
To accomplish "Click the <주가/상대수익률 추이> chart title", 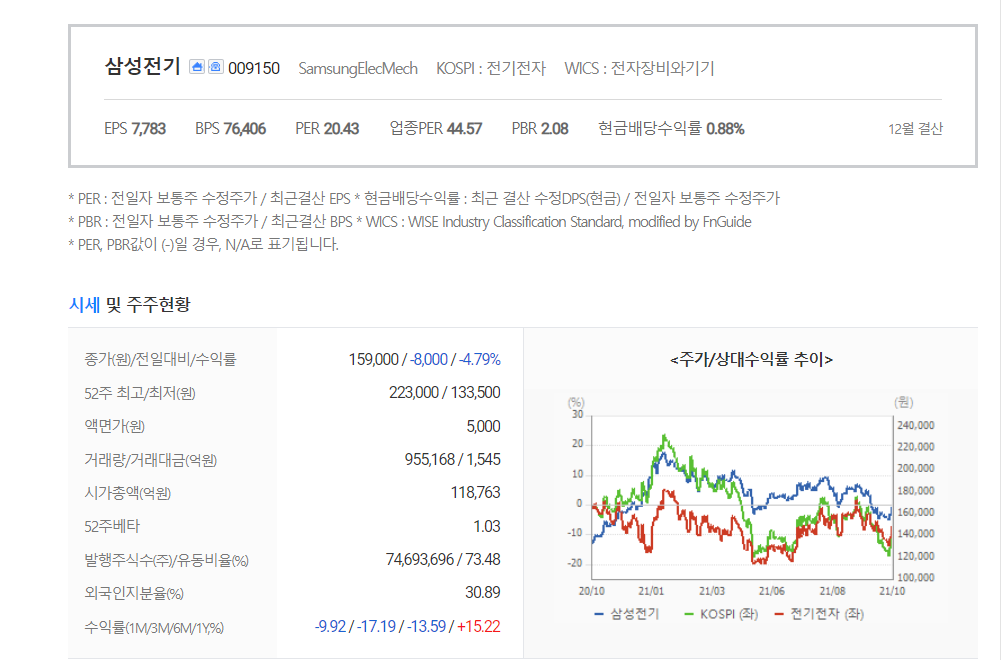I will 751,359.
